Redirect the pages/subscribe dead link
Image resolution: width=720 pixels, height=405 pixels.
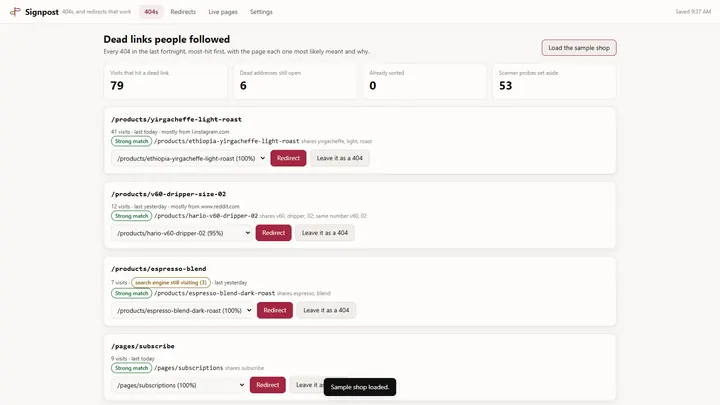(x=267, y=385)
